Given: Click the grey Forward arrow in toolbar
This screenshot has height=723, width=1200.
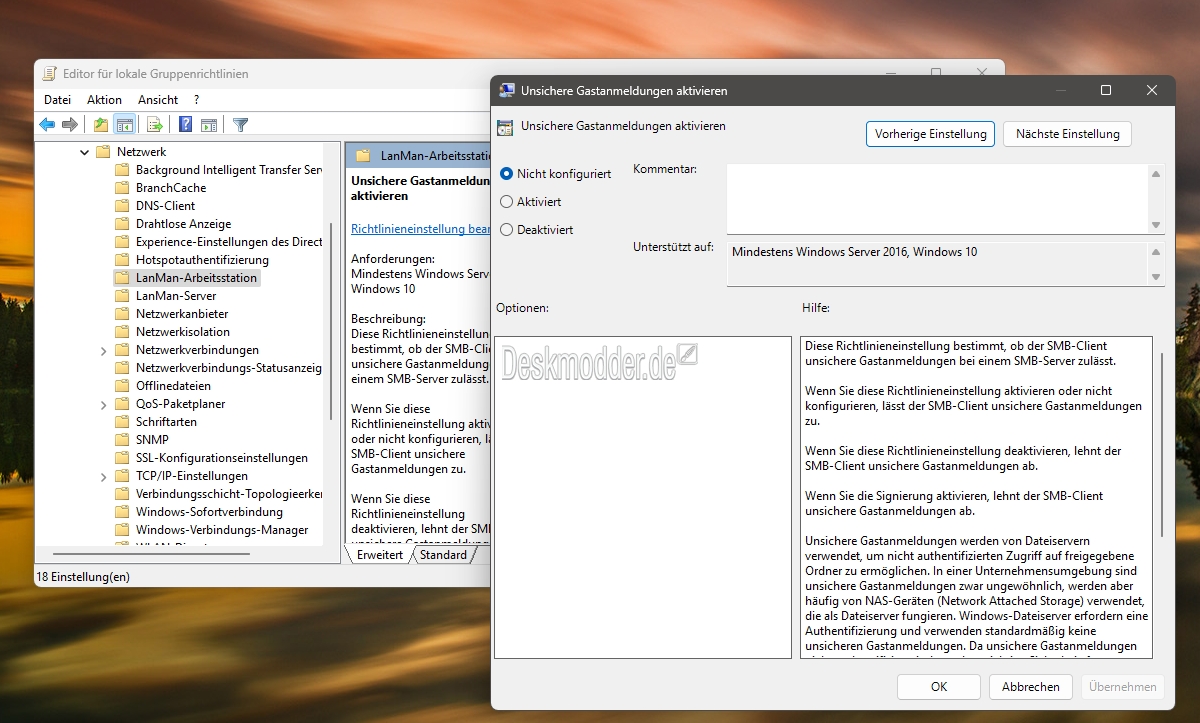Looking at the screenshot, I should click(x=70, y=125).
